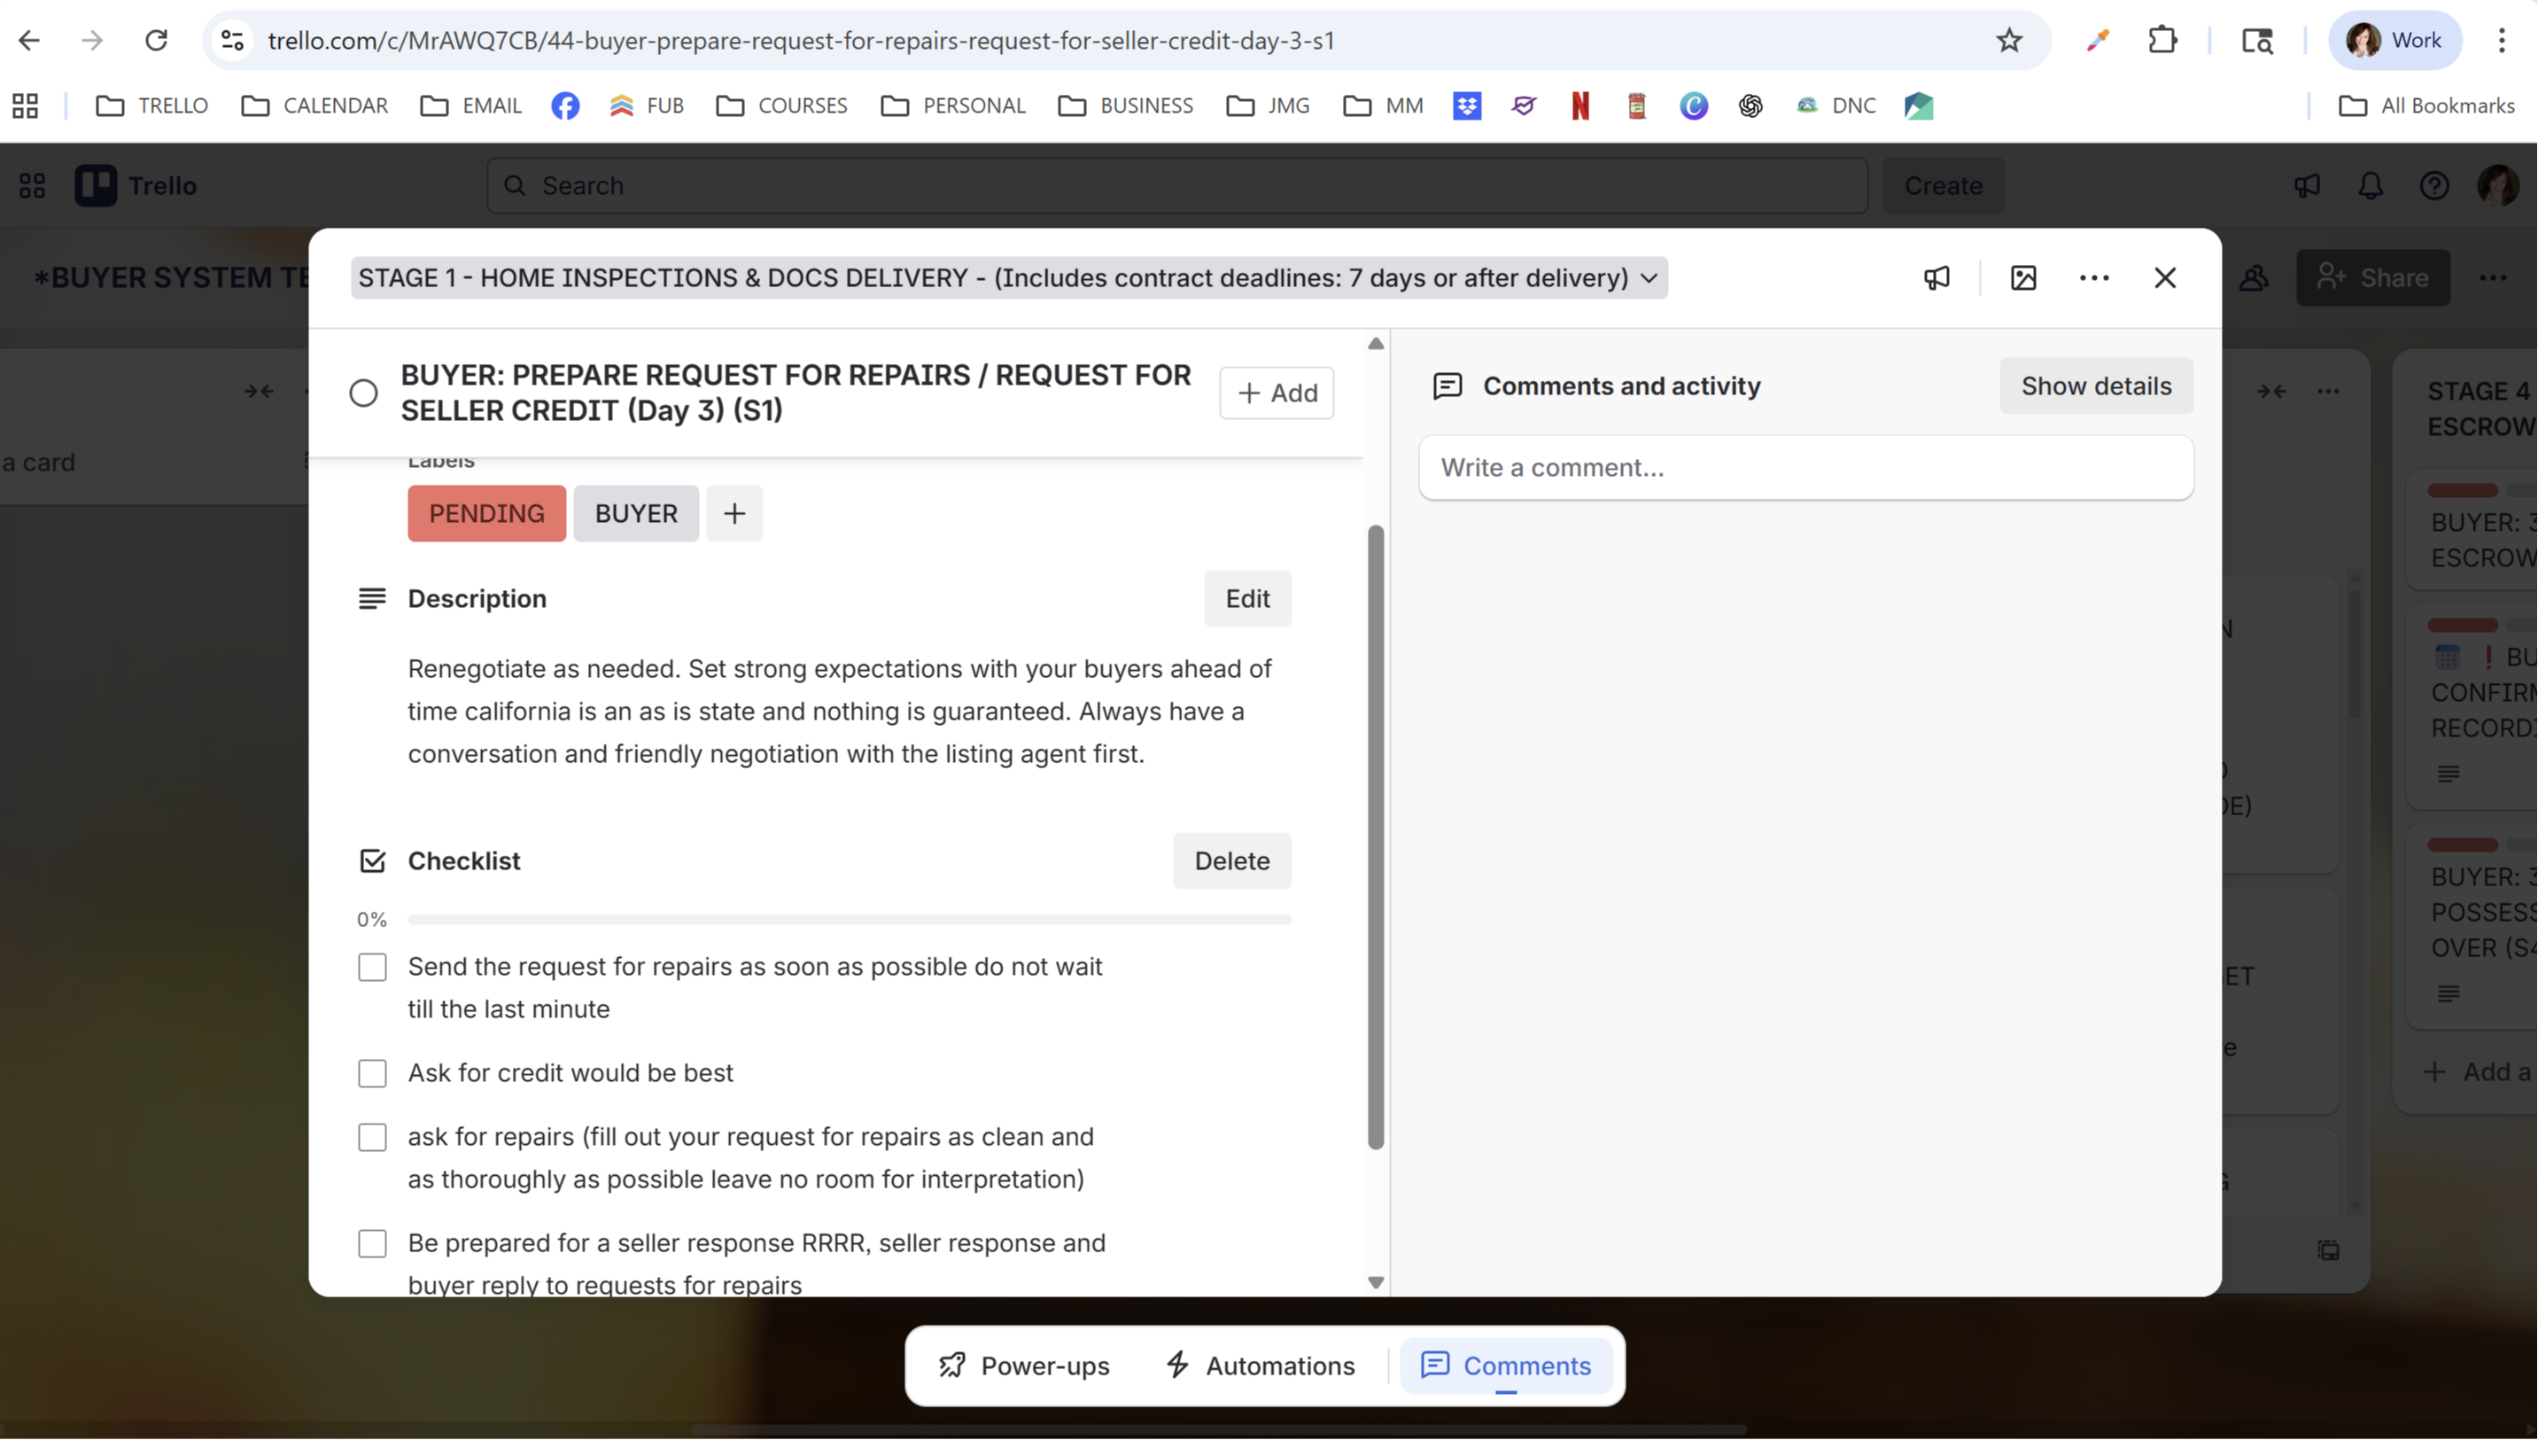This screenshot has width=2538, height=1440.
Task: Open the Work profile menu in Chrome
Action: (x=2394, y=40)
